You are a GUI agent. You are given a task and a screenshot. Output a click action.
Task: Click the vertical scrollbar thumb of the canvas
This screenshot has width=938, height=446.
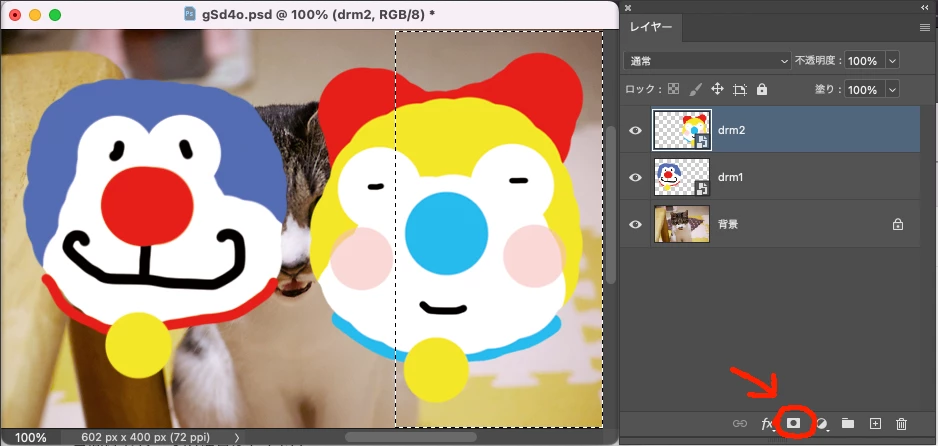pyautogui.click(x=611, y=205)
